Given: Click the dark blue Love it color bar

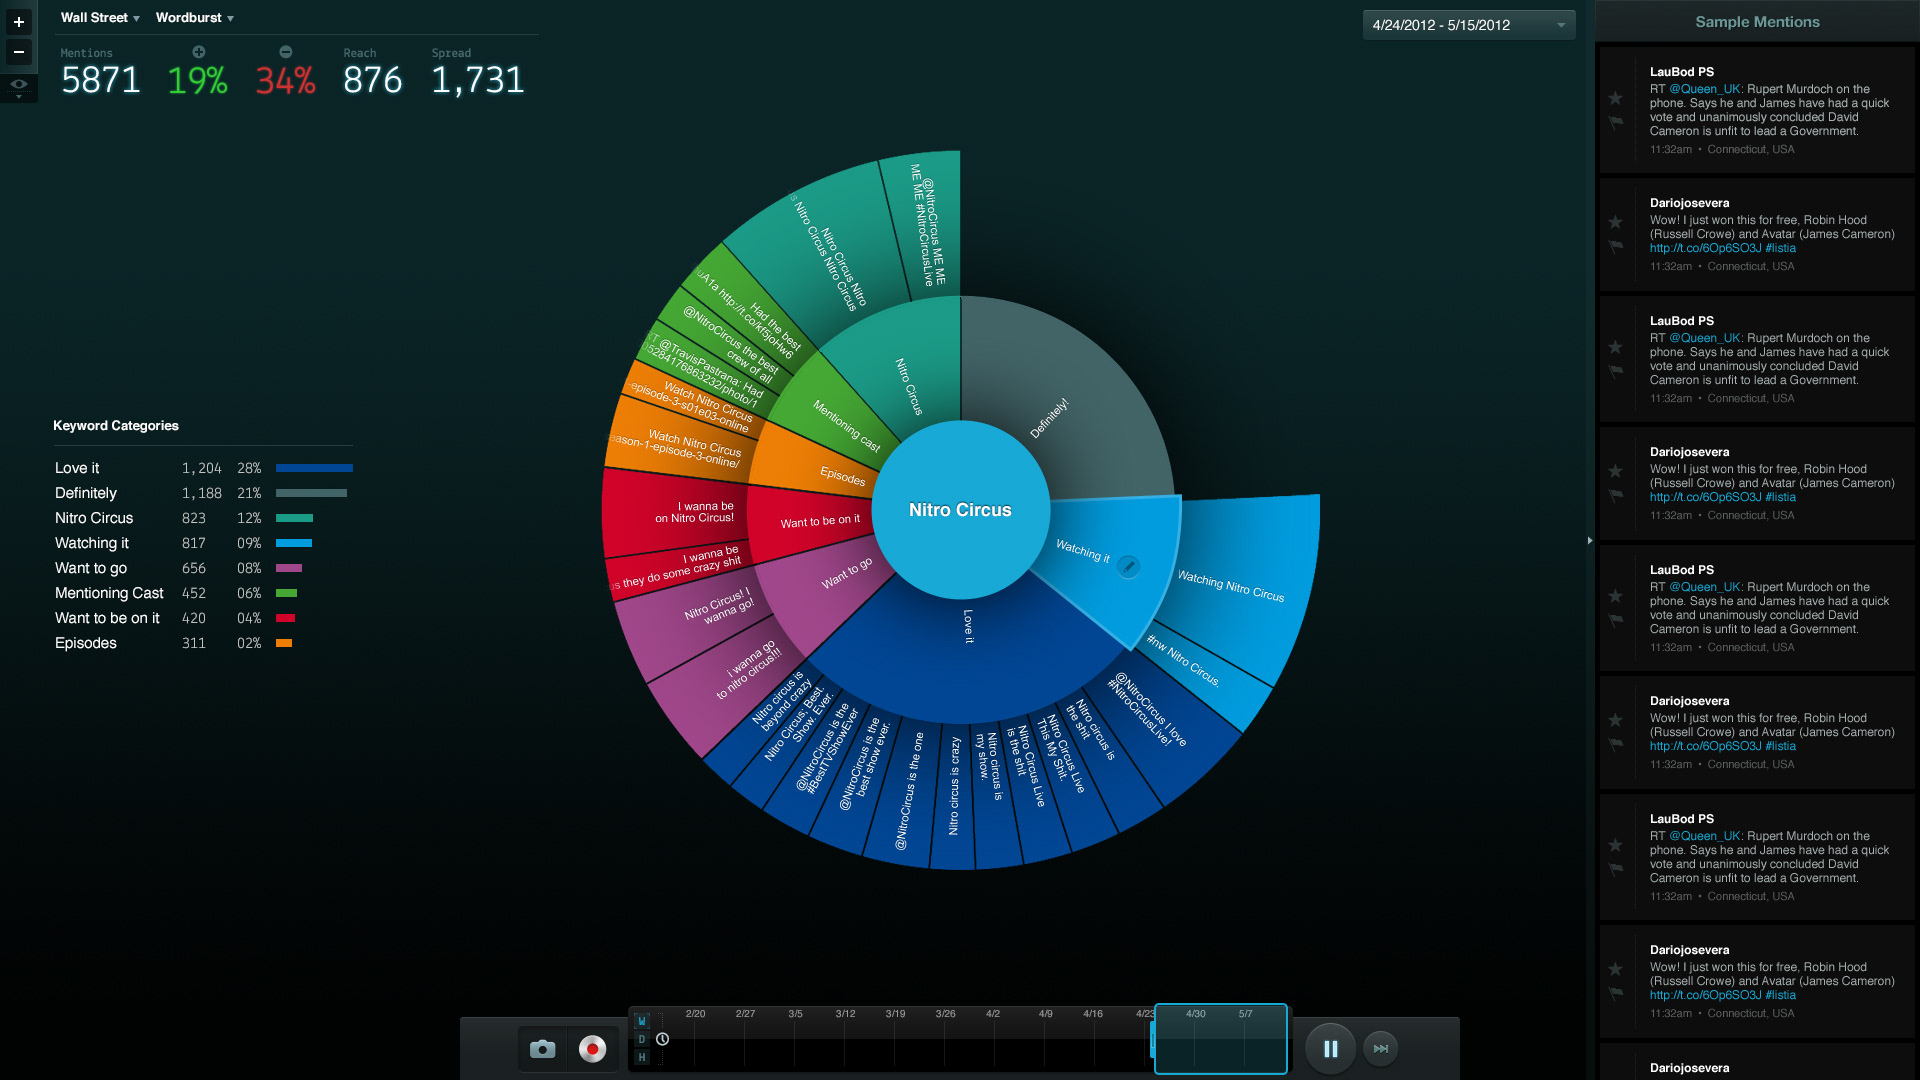Looking at the screenshot, I should click(x=314, y=468).
